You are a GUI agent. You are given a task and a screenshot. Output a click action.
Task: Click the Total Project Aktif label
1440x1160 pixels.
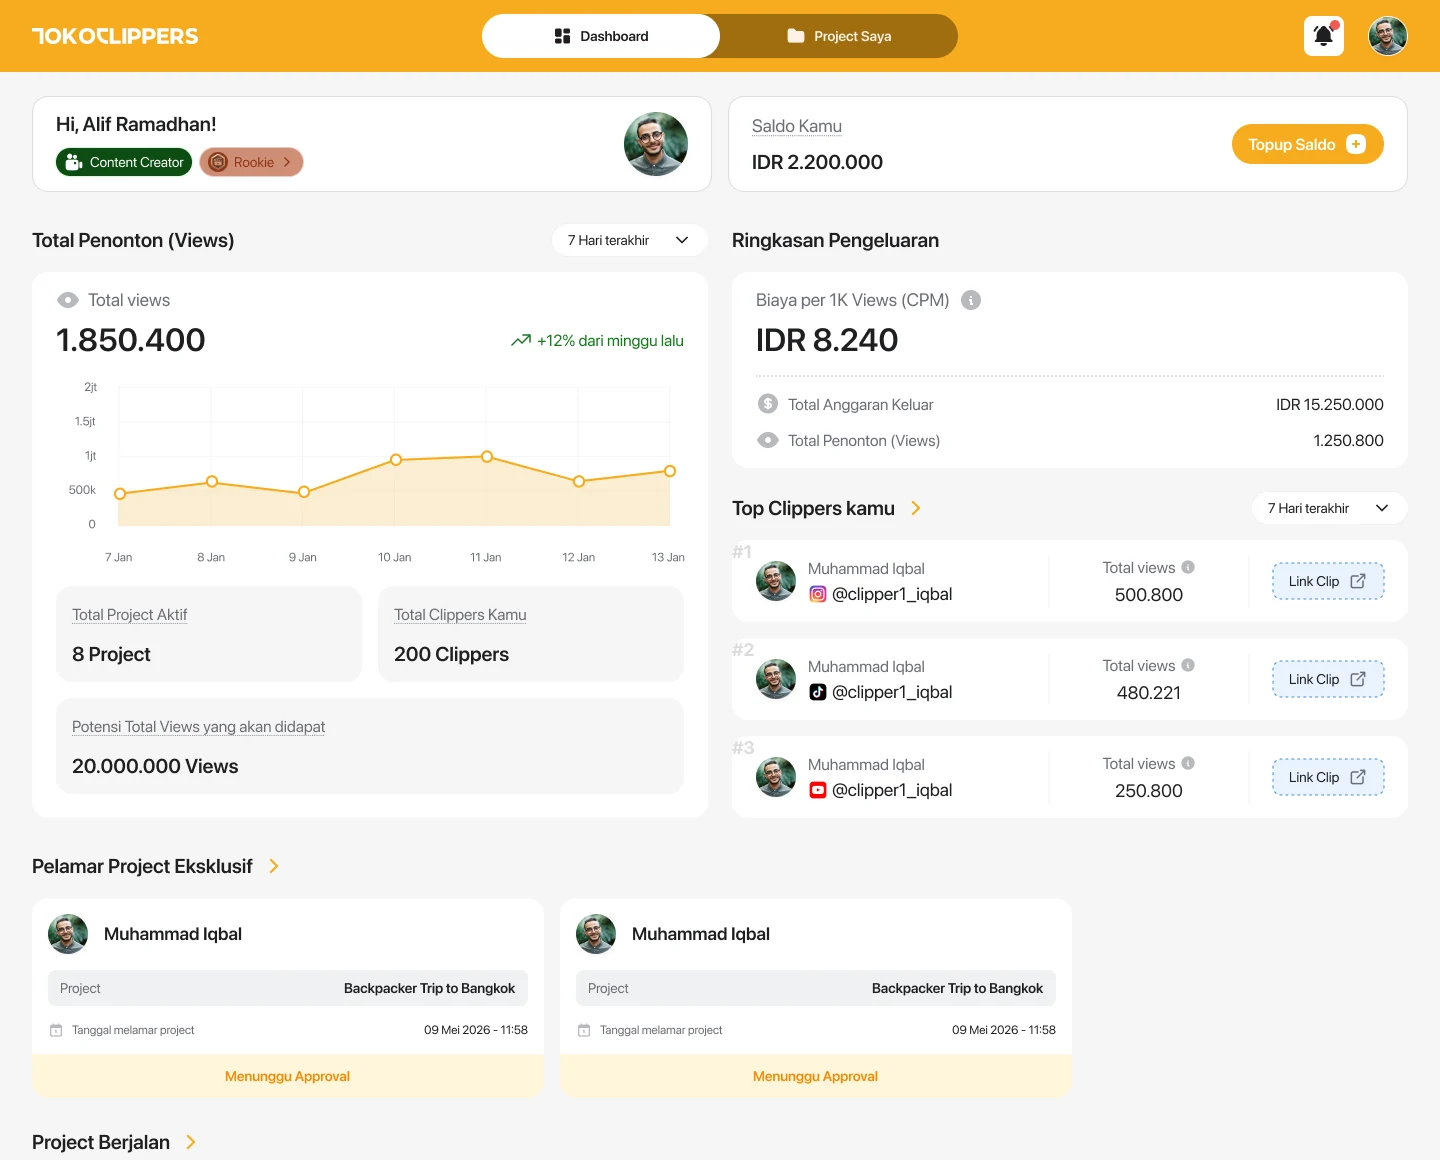point(130,615)
